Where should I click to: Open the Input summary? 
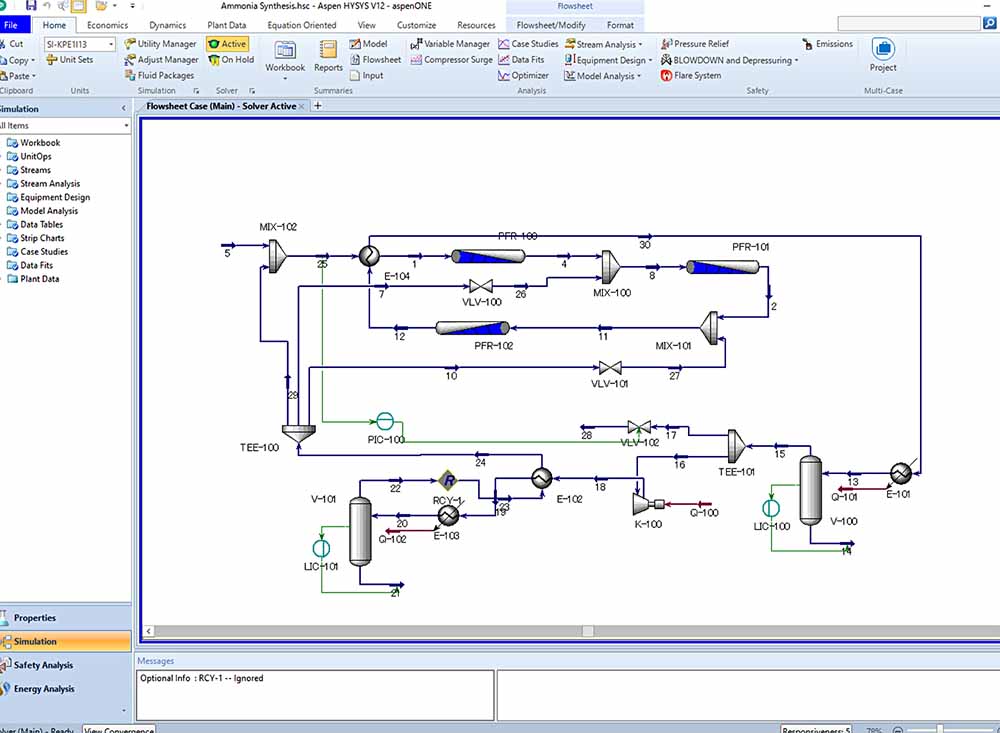tap(367, 75)
